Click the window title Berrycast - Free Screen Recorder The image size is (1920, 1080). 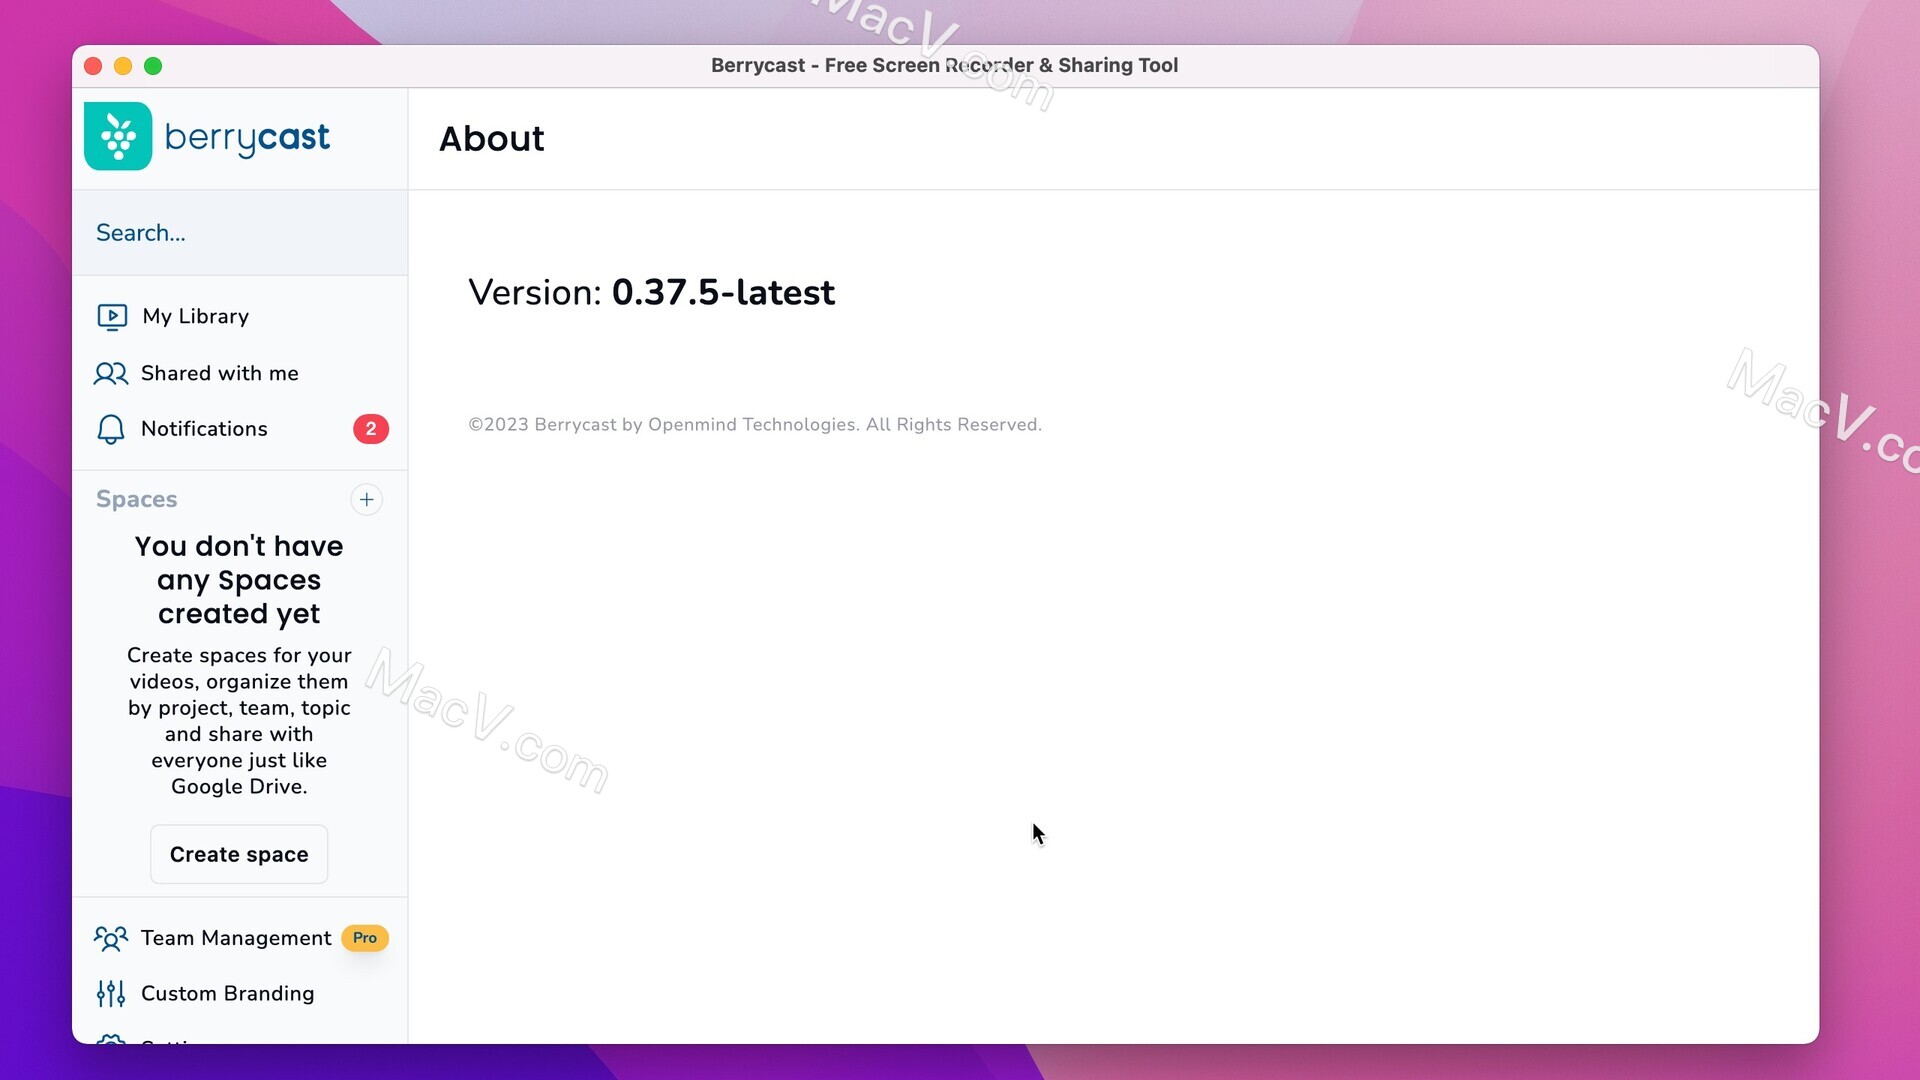(x=945, y=66)
